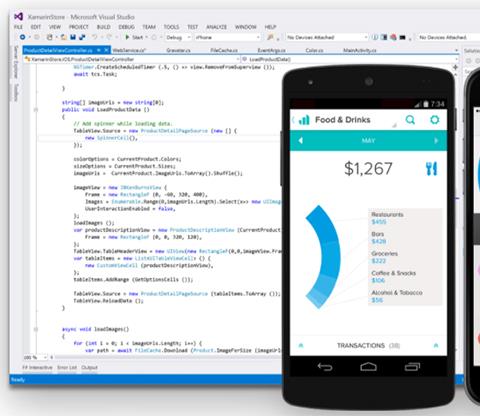
Task: Collapse the LoadProductData method outline
Action: [x=36, y=109]
